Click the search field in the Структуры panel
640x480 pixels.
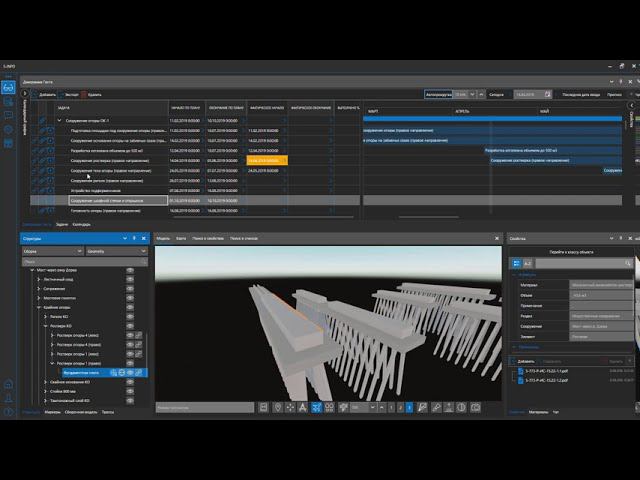84,262
